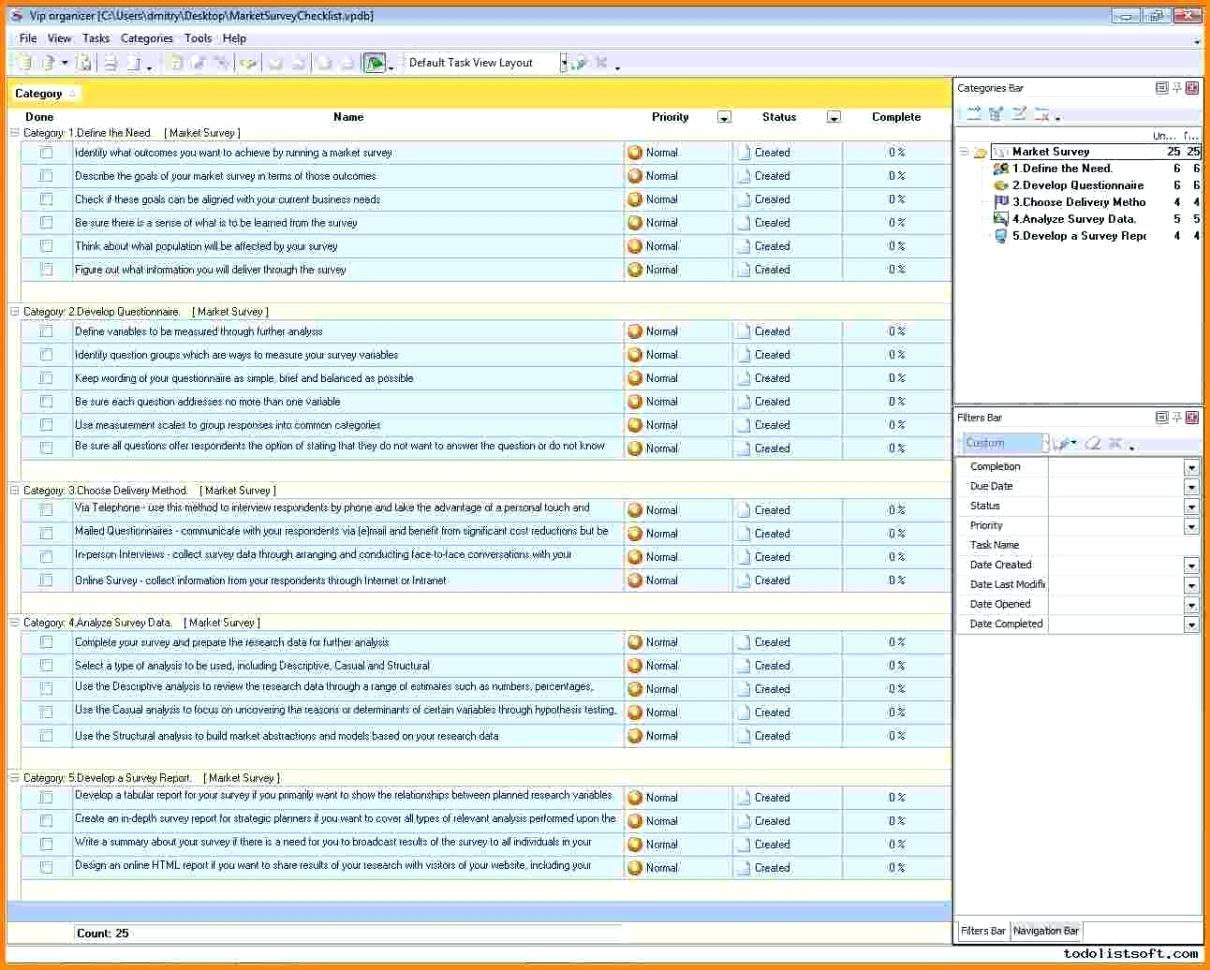Click the delete category icon in Categories Bar
Viewport: 1210px width, 970px height.
tap(1042, 113)
